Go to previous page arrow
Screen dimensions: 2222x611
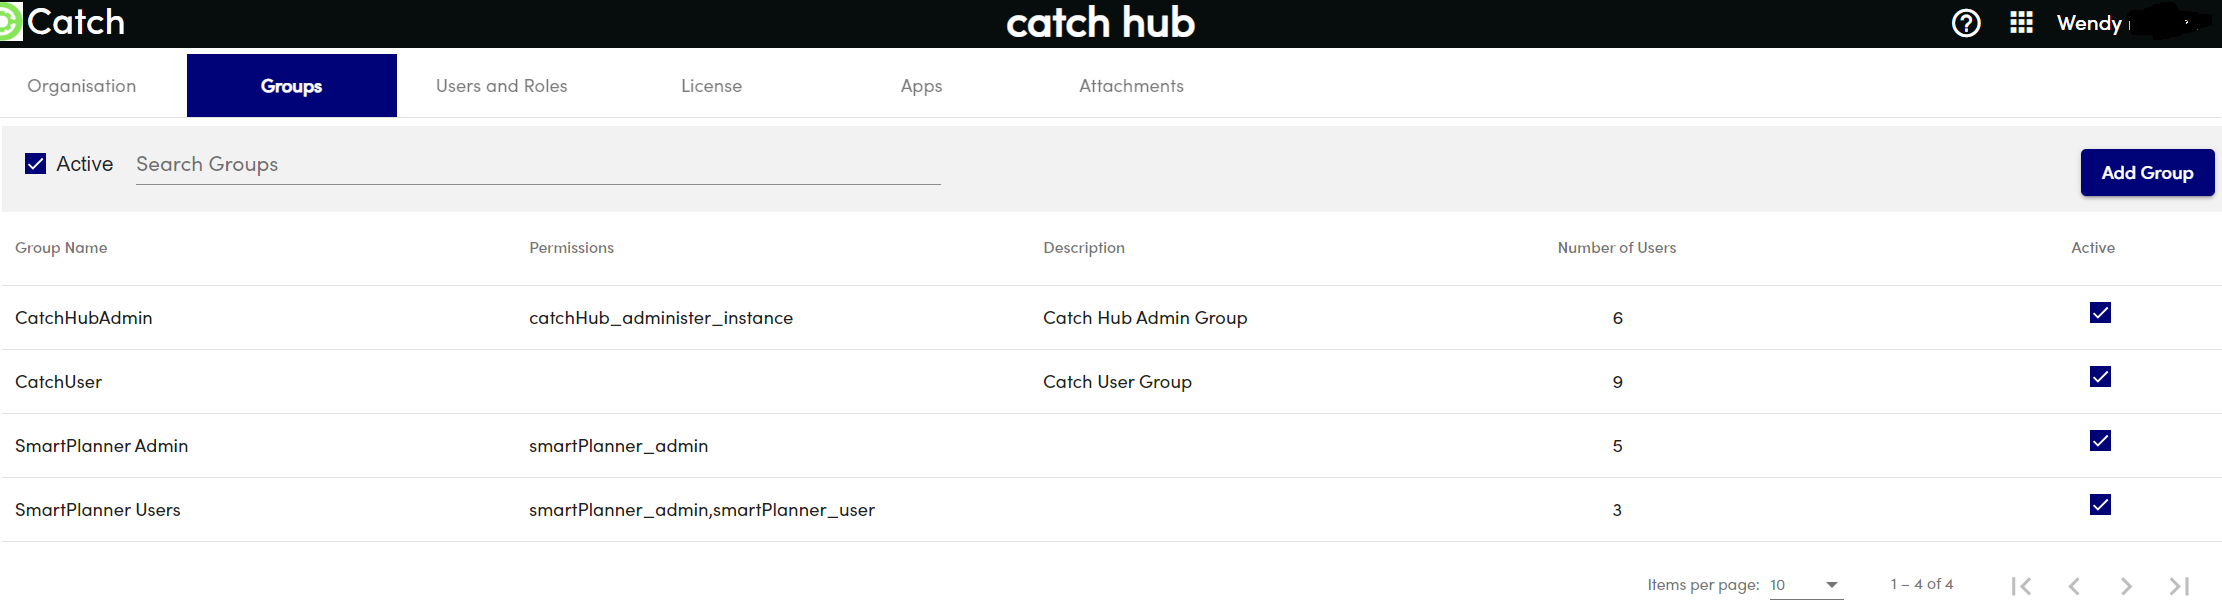(2074, 586)
